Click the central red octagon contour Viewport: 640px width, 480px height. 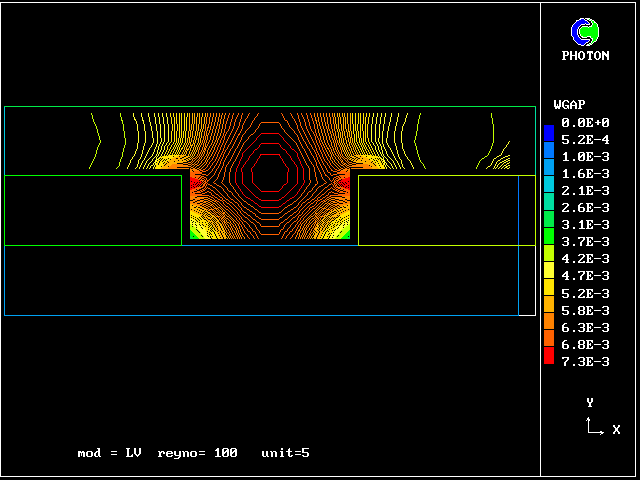click(x=270, y=173)
